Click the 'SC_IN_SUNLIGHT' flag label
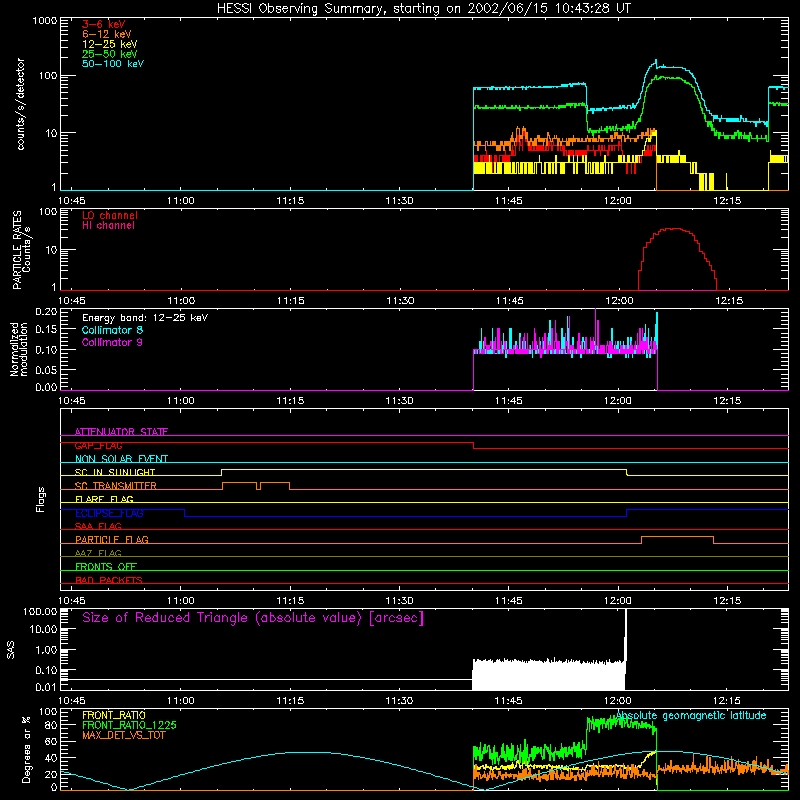This screenshot has width=800, height=800. point(115,472)
